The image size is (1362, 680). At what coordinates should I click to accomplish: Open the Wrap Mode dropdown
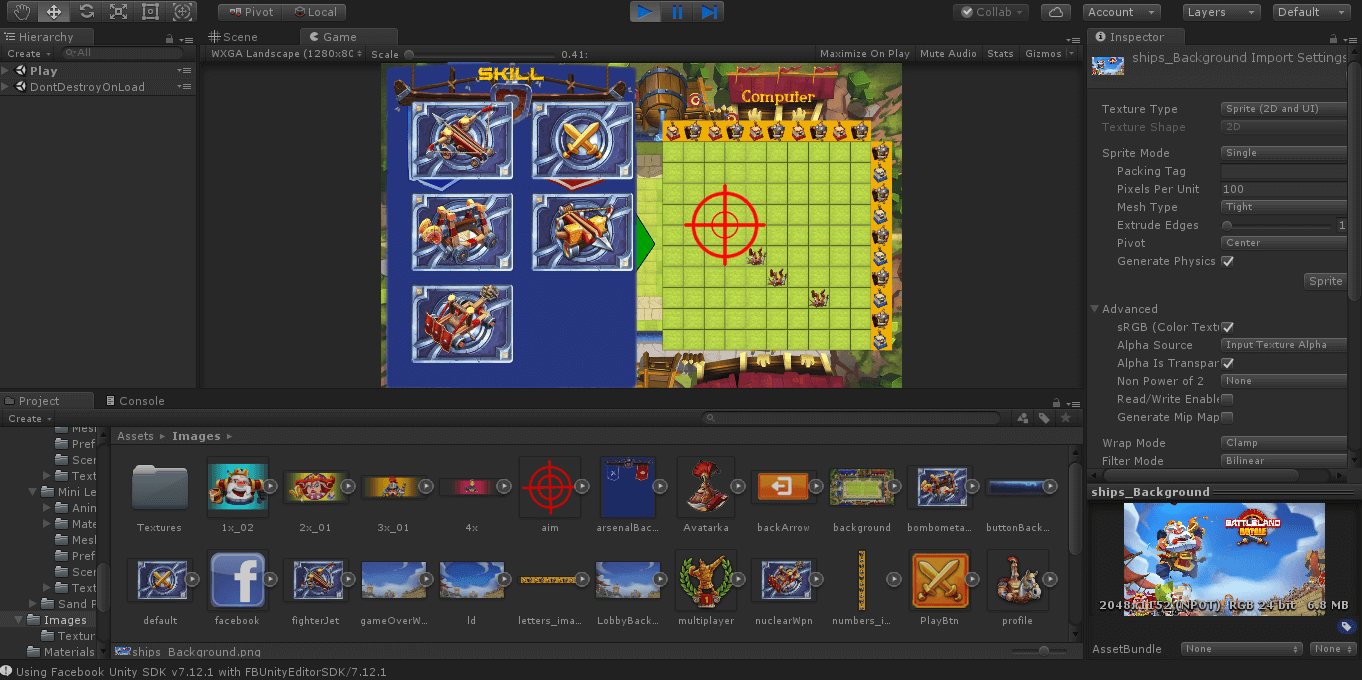(1284, 443)
